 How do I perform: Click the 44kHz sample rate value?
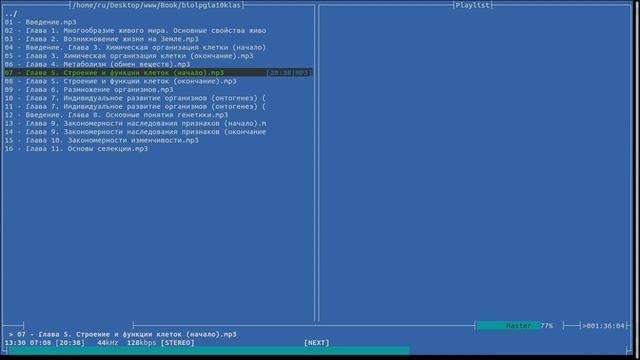point(108,343)
